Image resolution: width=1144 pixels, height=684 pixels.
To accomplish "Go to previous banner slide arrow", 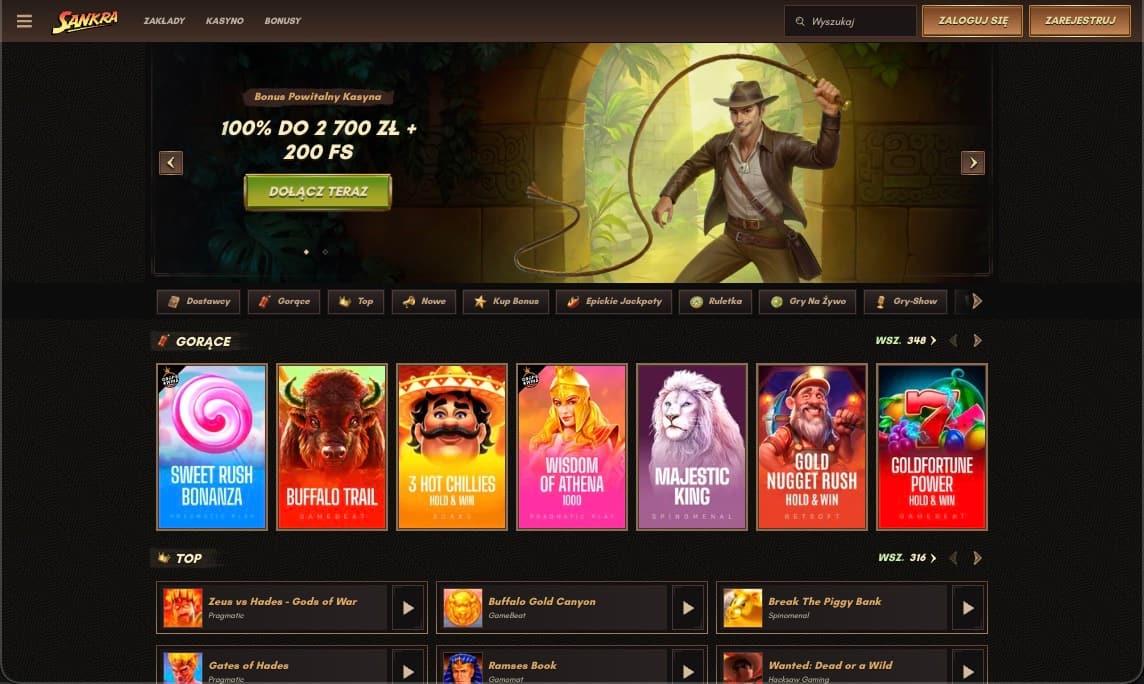I will (171, 163).
